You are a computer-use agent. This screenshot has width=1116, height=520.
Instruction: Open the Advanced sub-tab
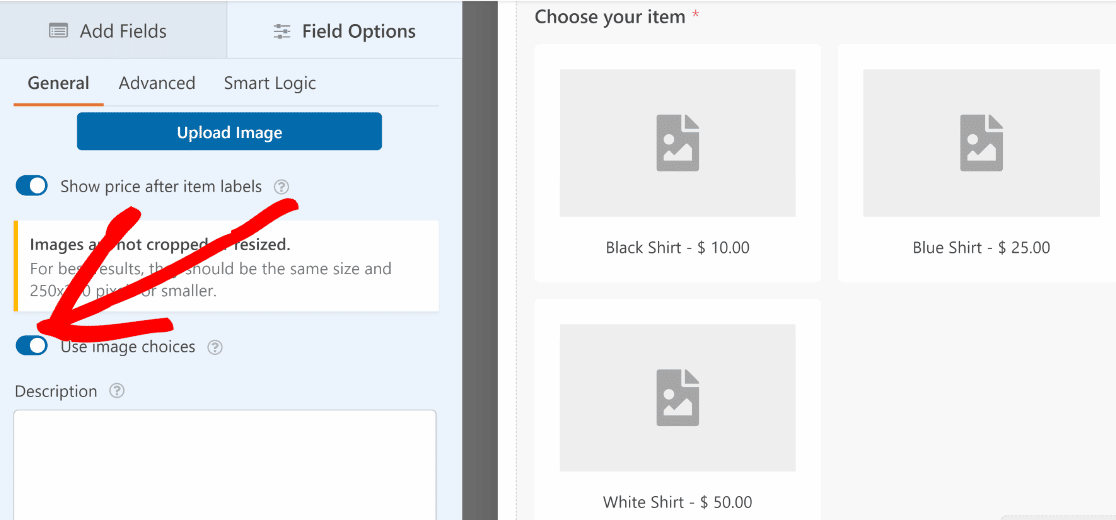157,83
